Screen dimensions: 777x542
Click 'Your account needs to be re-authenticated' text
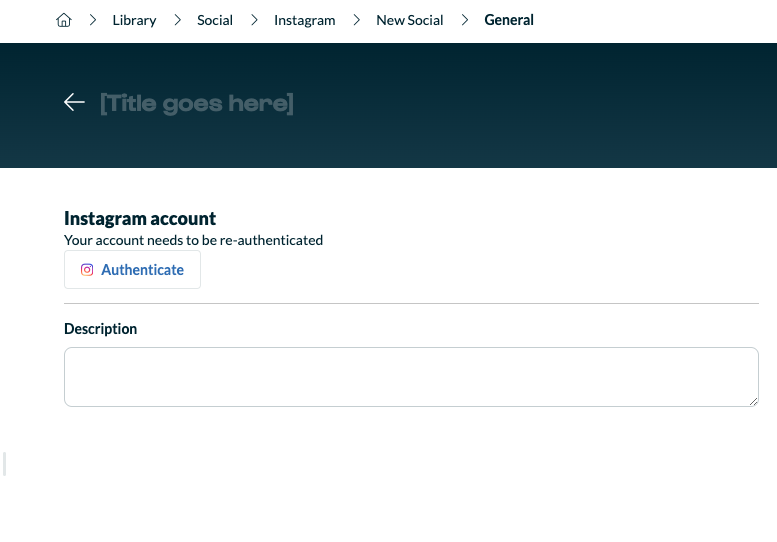193,240
